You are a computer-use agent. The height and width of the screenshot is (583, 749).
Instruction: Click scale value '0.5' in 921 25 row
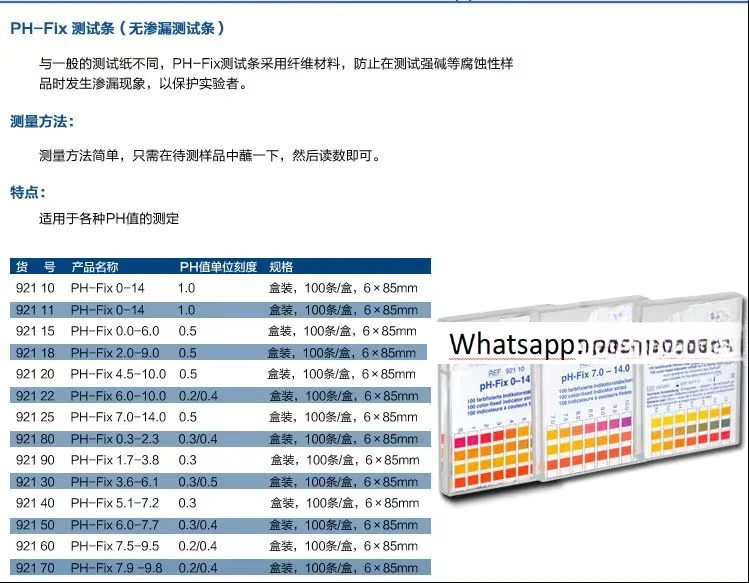point(188,417)
